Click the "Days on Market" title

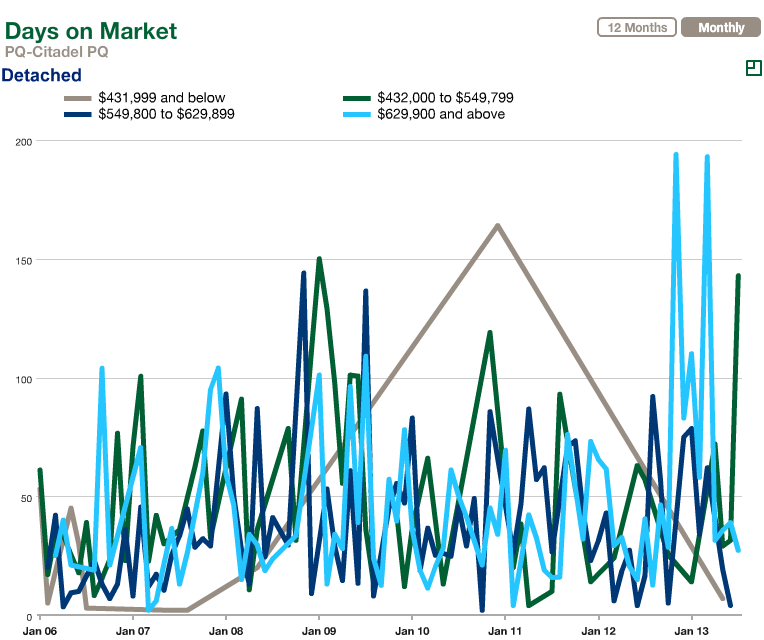pyautogui.click(x=91, y=30)
